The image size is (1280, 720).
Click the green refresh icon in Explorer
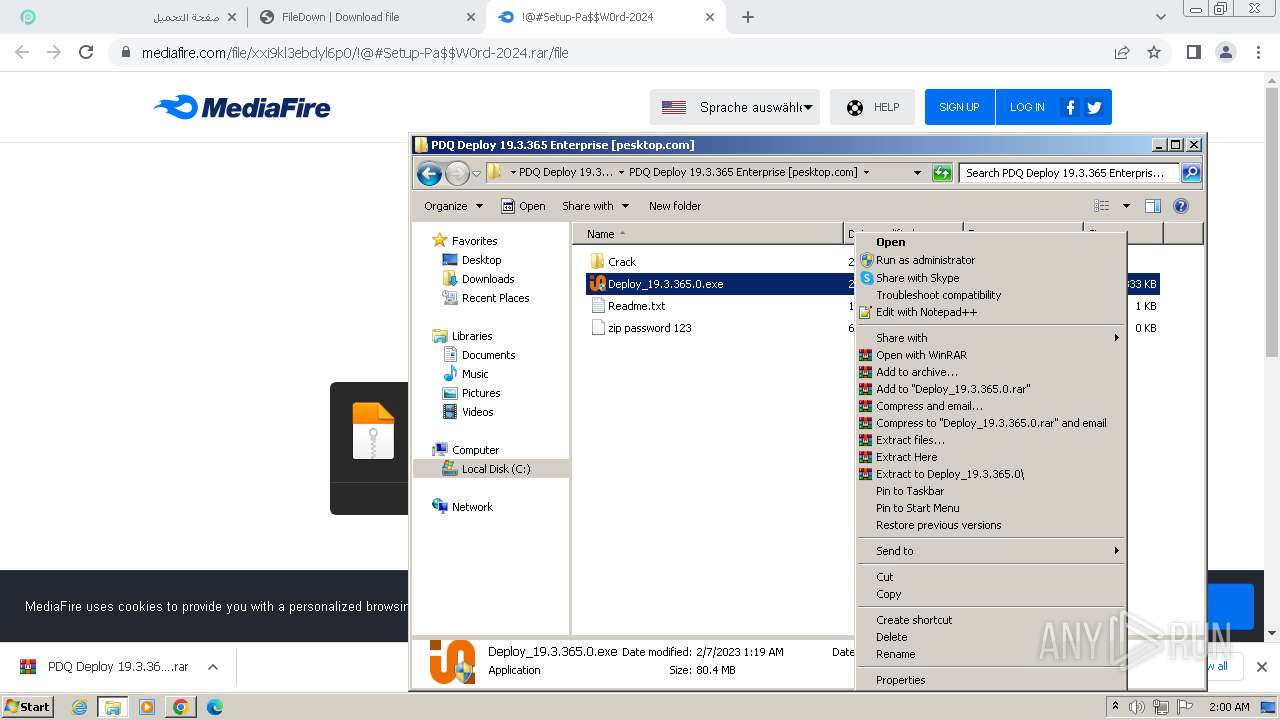click(942, 173)
